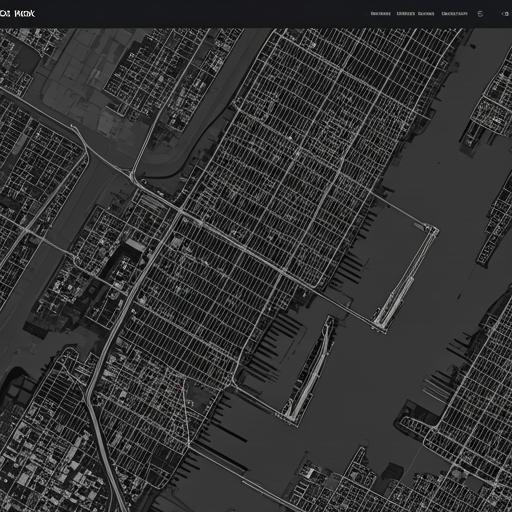Open the first header navigation link
The width and height of the screenshot is (512, 512).
click(381, 14)
